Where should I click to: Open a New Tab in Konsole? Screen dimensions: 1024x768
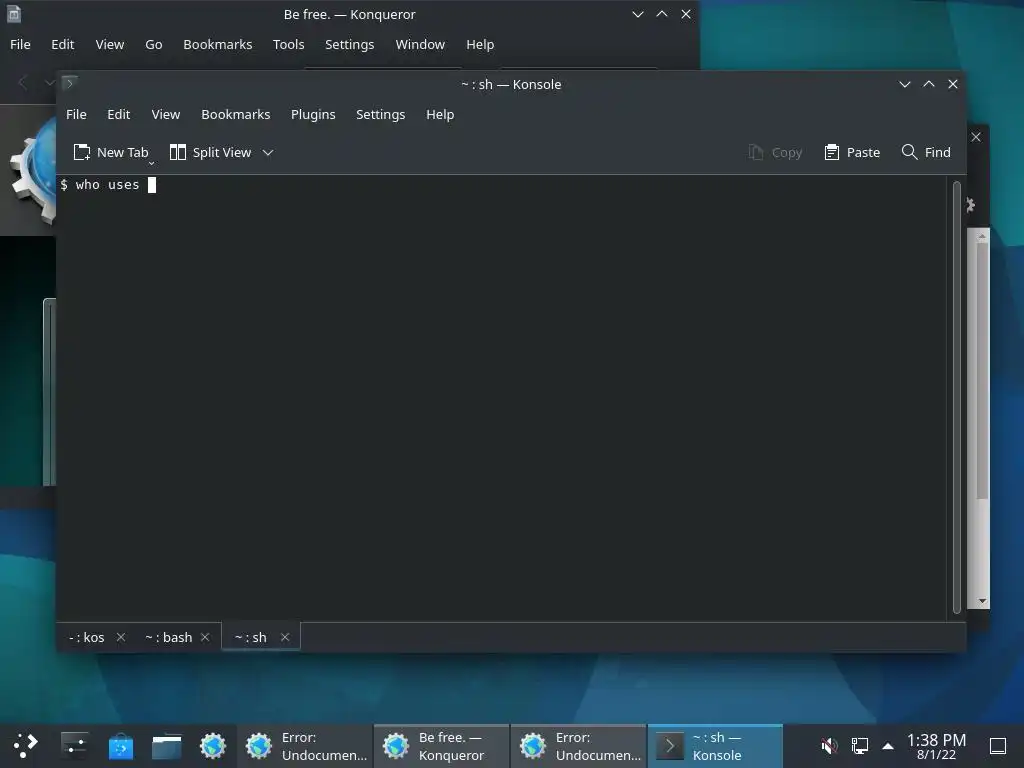111,153
